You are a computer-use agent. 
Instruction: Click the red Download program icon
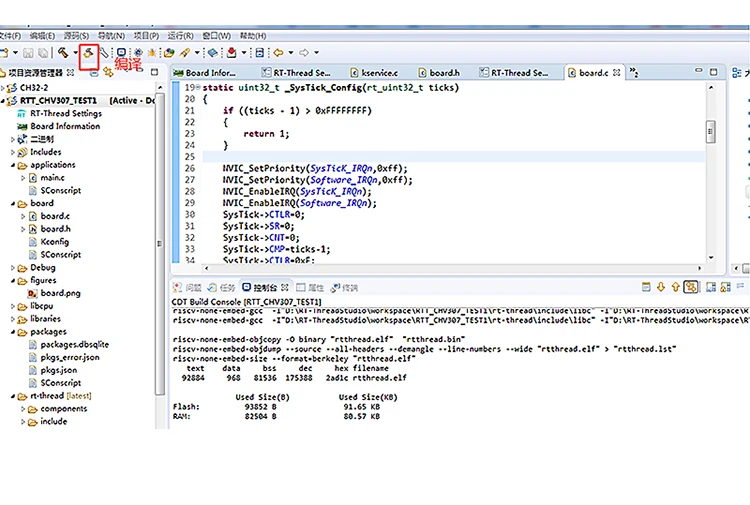click(232, 53)
